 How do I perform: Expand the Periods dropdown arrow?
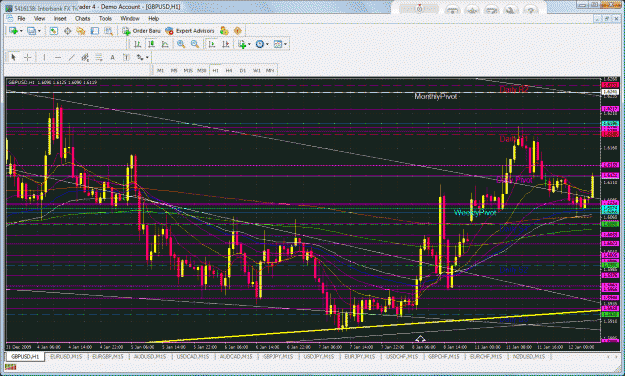tap(267, 45)
